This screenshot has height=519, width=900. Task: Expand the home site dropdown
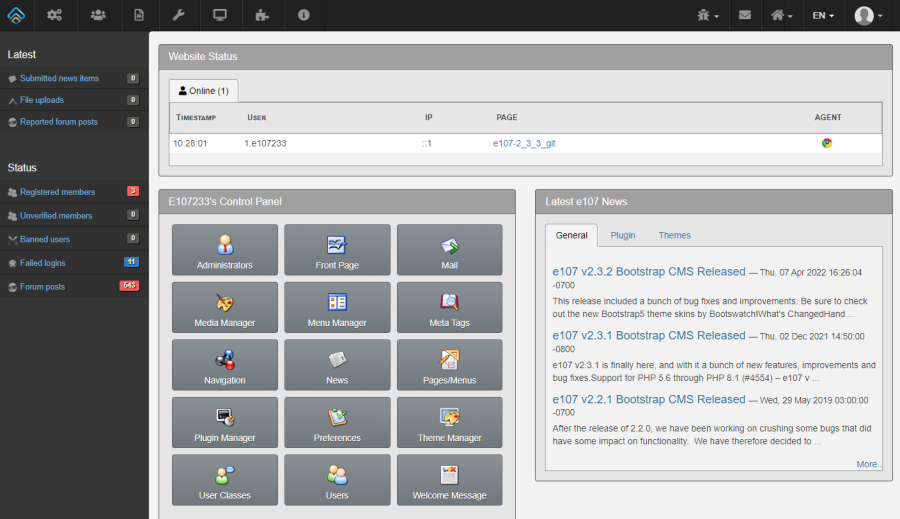tap(781, 16)
